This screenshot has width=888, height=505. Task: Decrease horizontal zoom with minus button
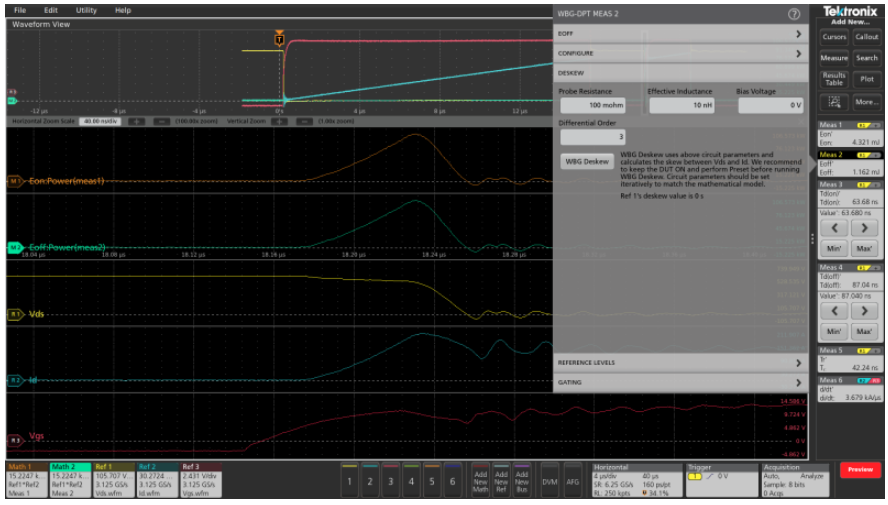[162, 121]
